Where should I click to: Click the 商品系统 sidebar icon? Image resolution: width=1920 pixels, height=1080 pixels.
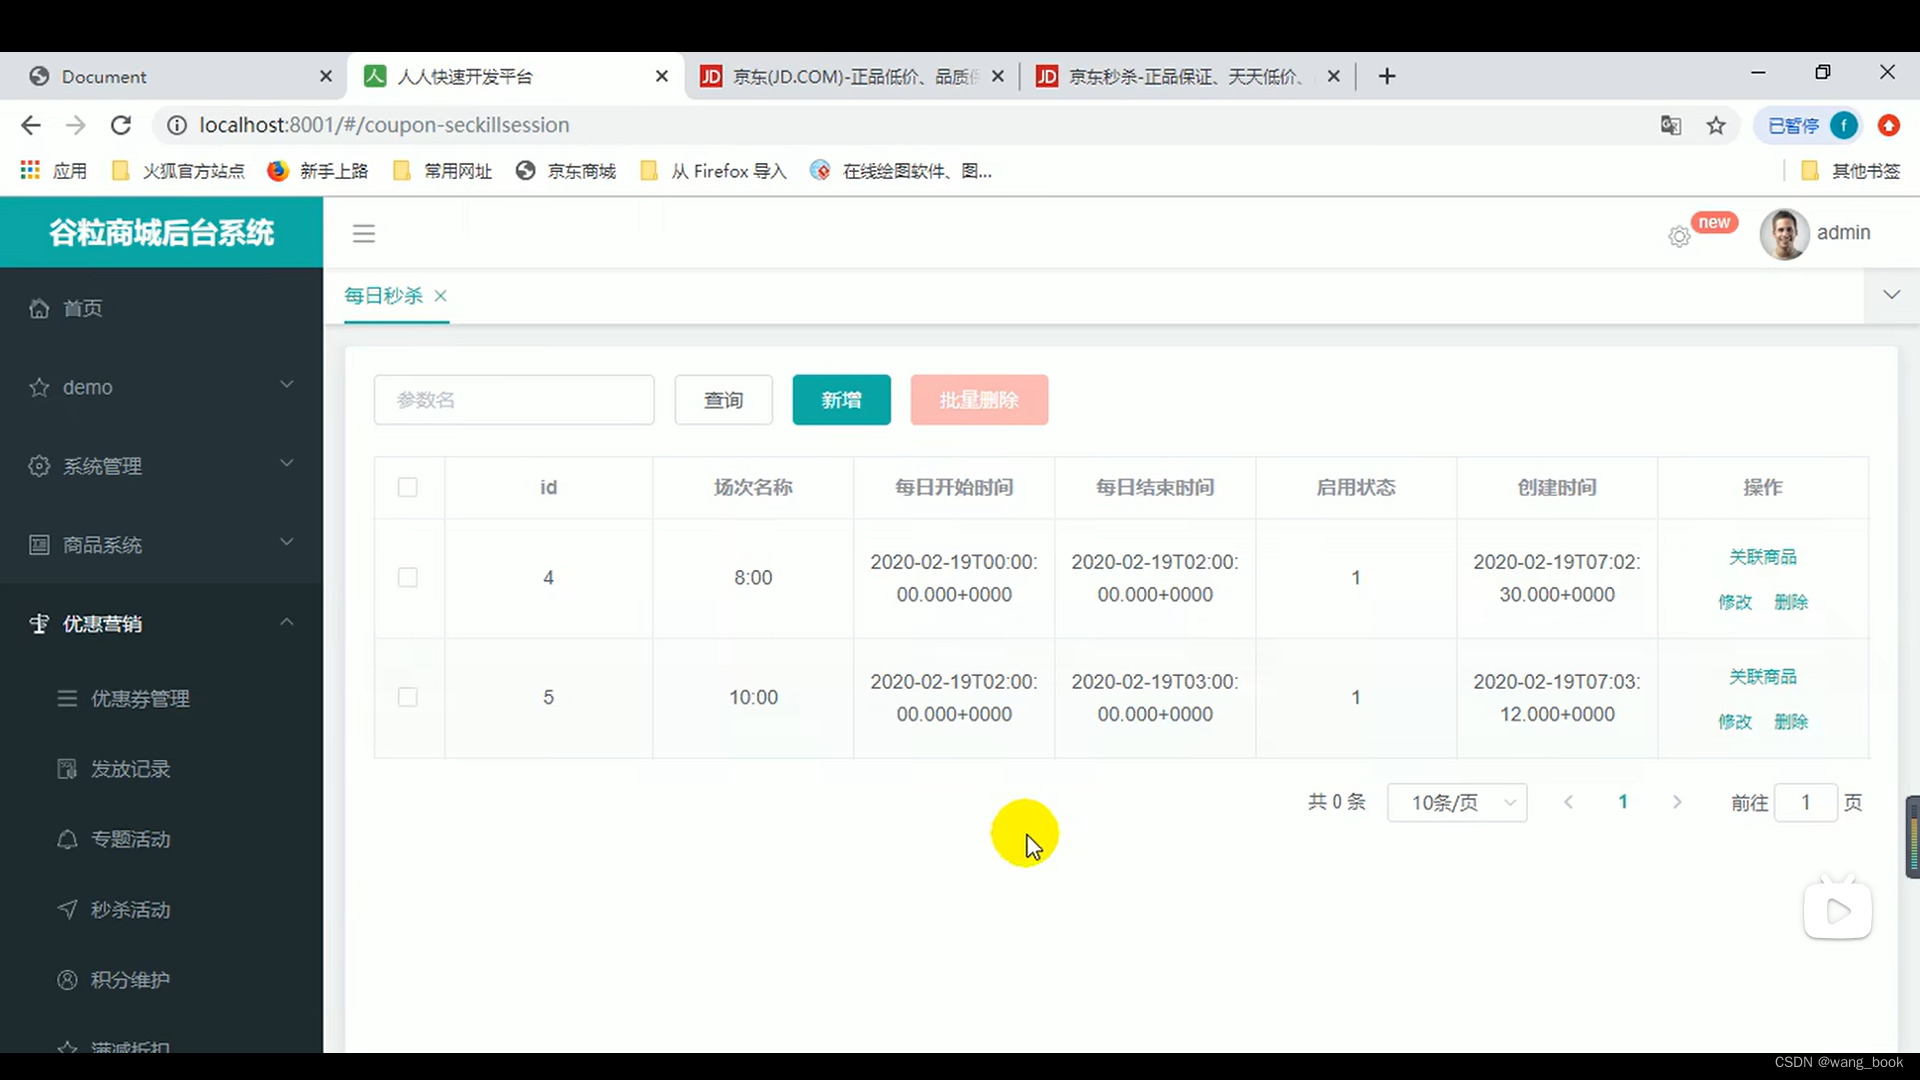[x=37, y=545]
